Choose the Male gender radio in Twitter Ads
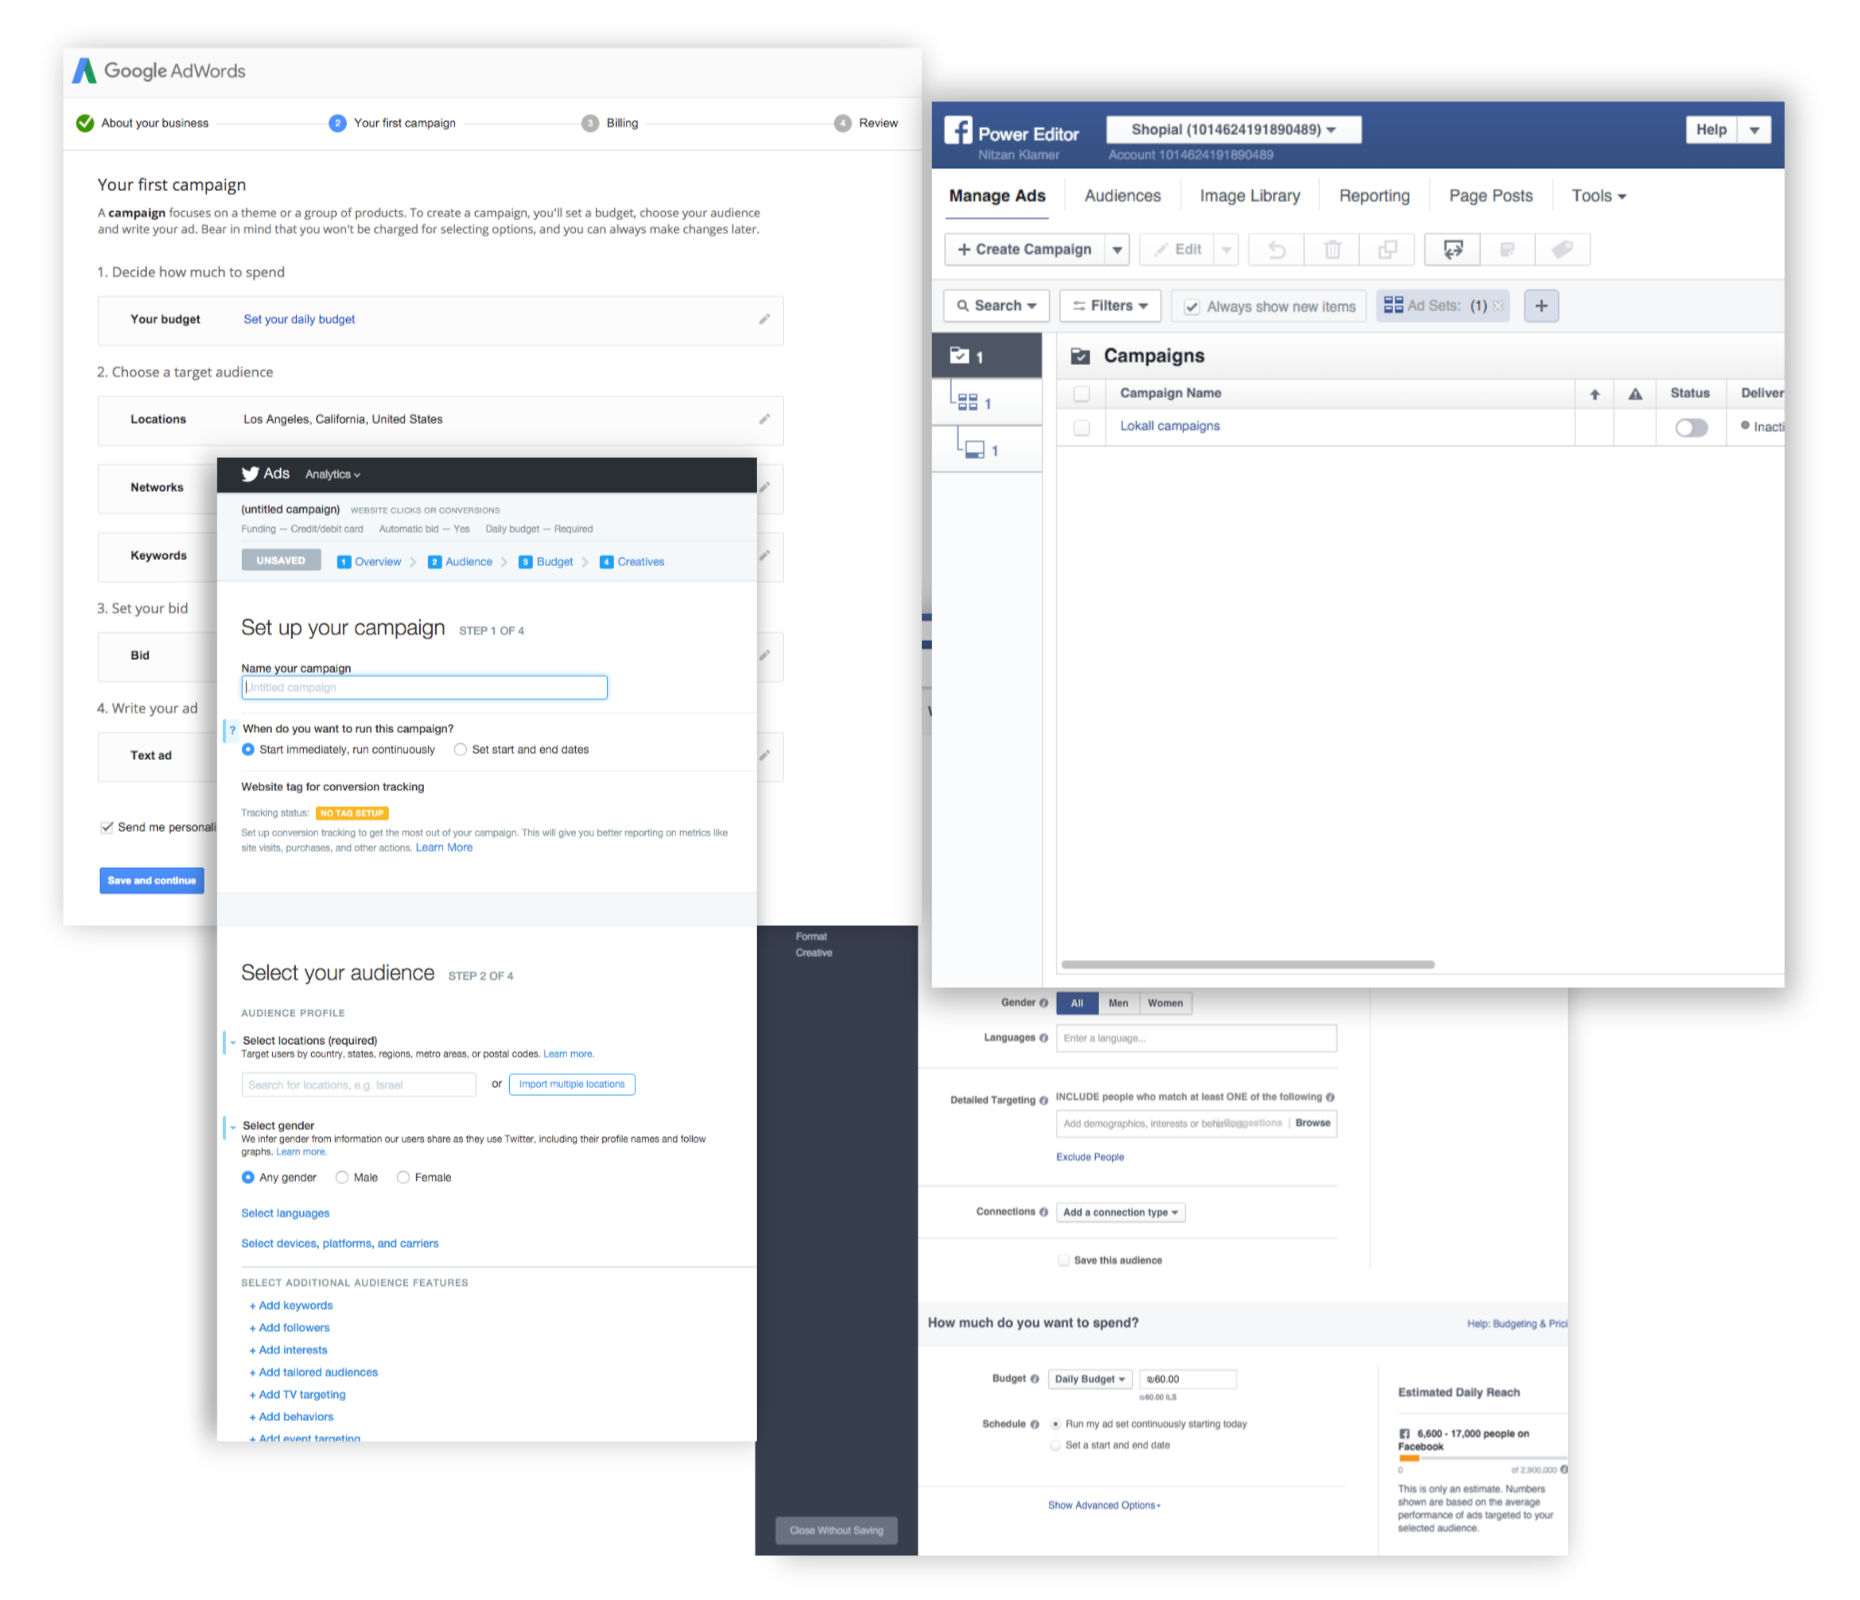1860x1600 pixels. tap(342, 1178)
